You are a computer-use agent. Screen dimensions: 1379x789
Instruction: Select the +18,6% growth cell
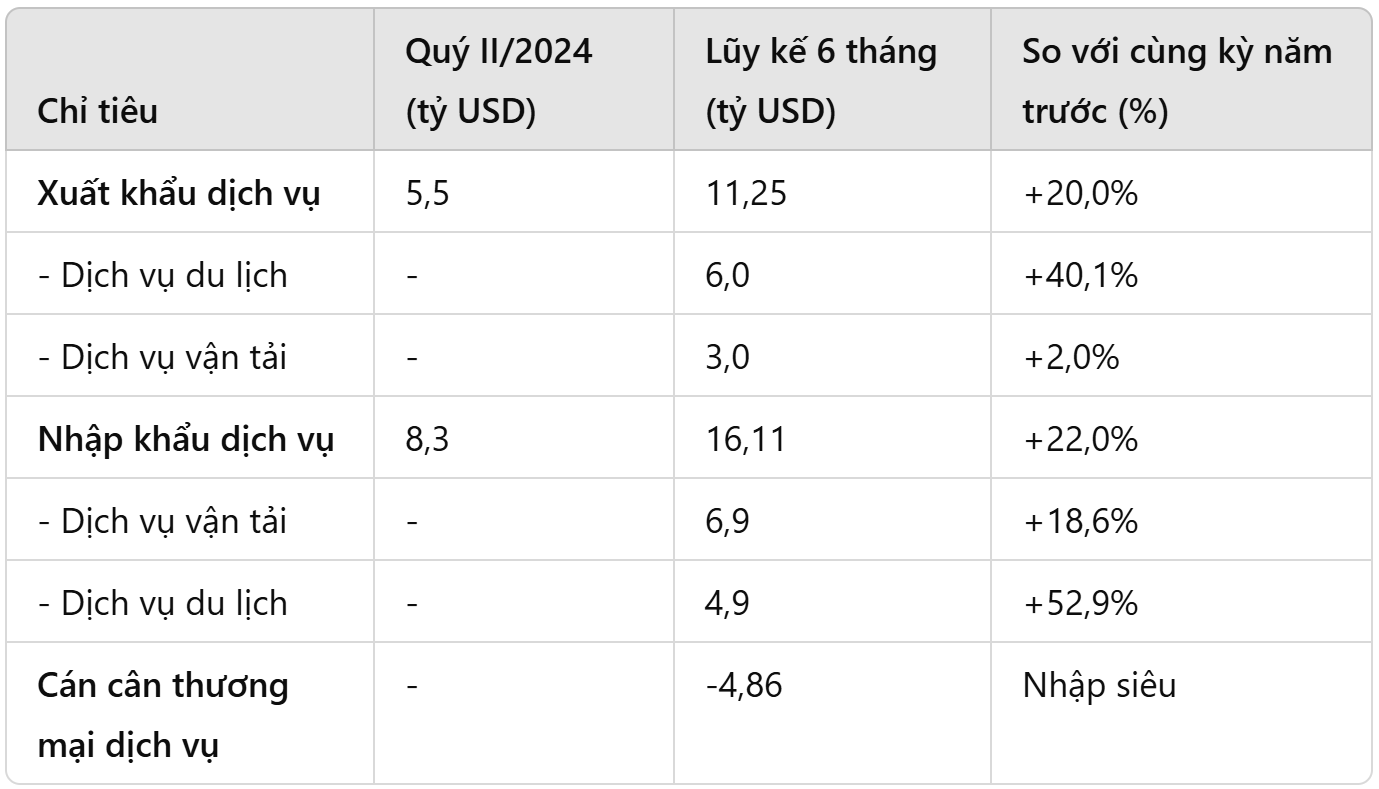coord(1080,521)
